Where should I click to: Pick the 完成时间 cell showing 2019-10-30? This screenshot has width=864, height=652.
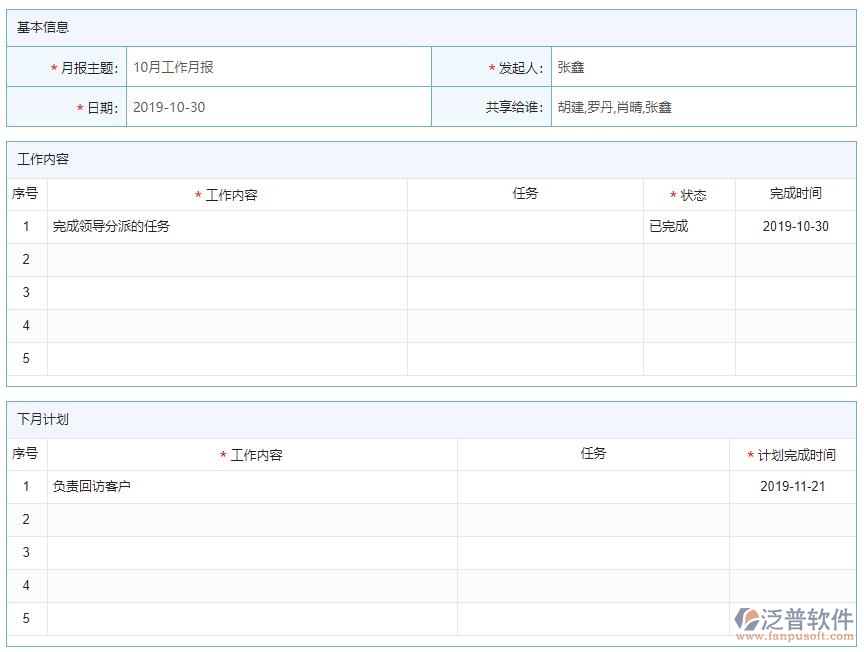[795, 226]
